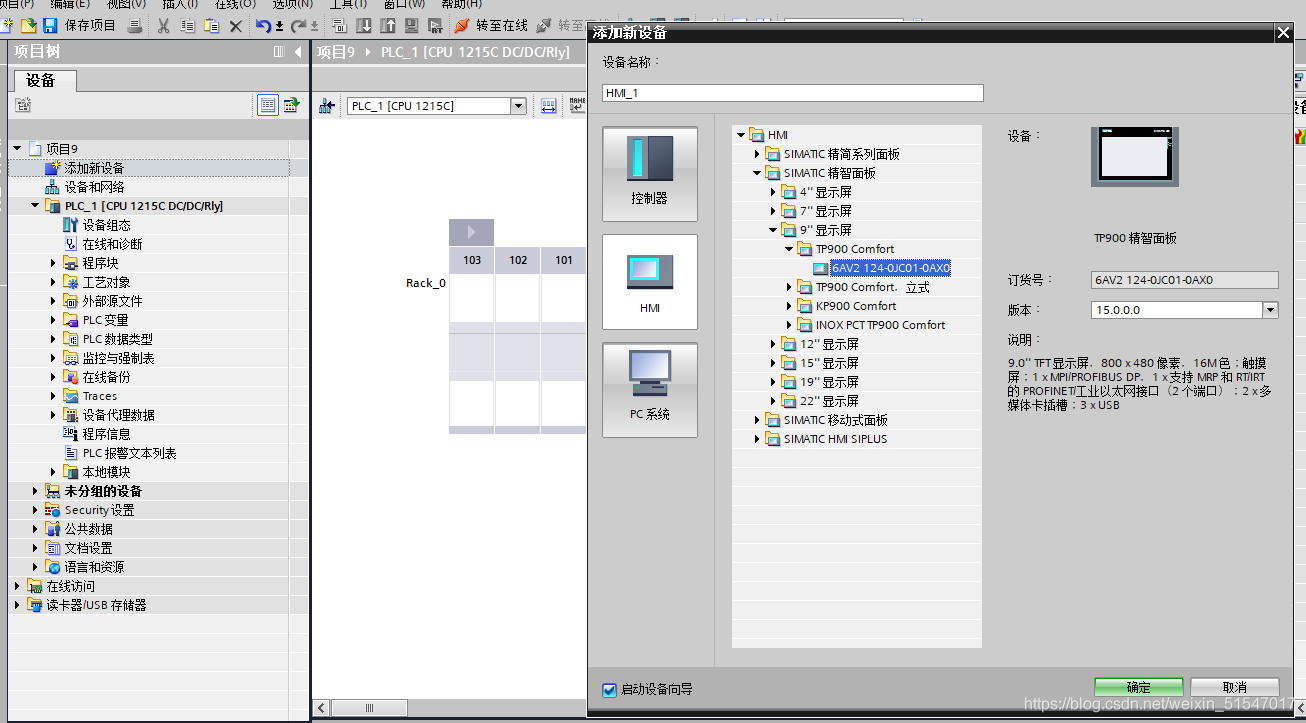Cancel the dialog with 取消

[1235, 687]
